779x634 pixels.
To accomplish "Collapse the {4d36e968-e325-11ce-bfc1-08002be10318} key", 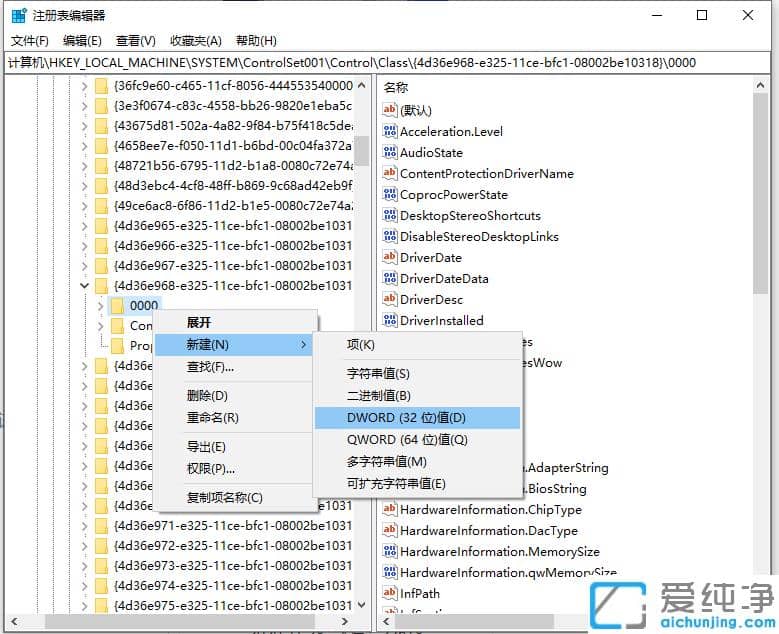I will 84,285.
